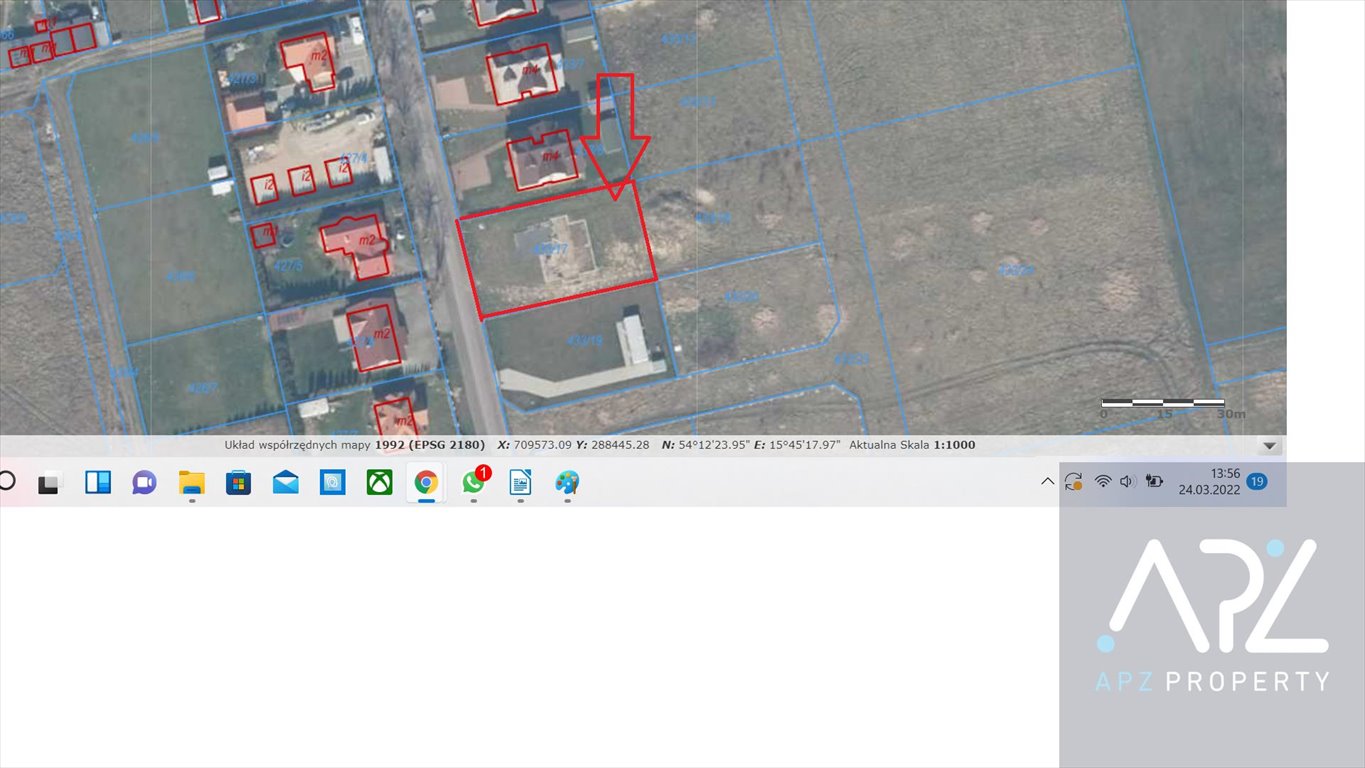Open the Widgets panel icon
This screenshot has width=1365, height=768.
click(98, 483)
